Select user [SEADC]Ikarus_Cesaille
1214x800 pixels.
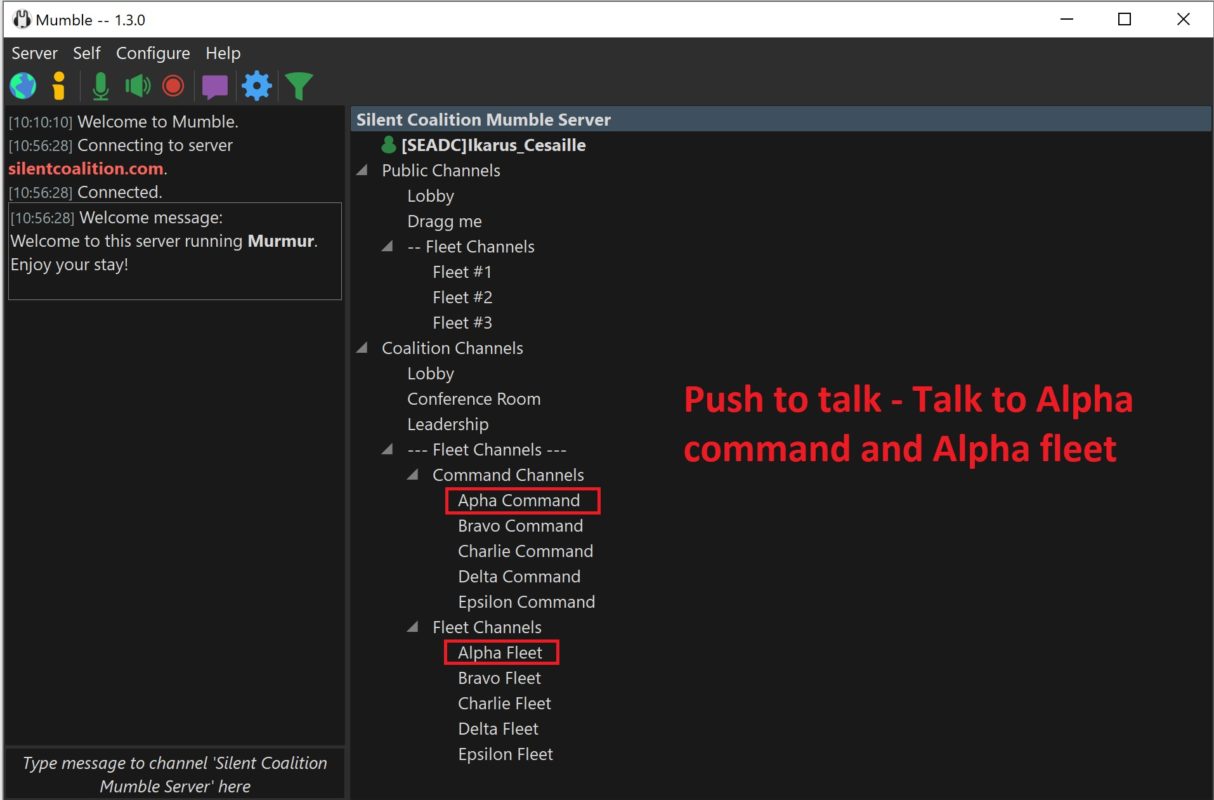click(493, 145)
